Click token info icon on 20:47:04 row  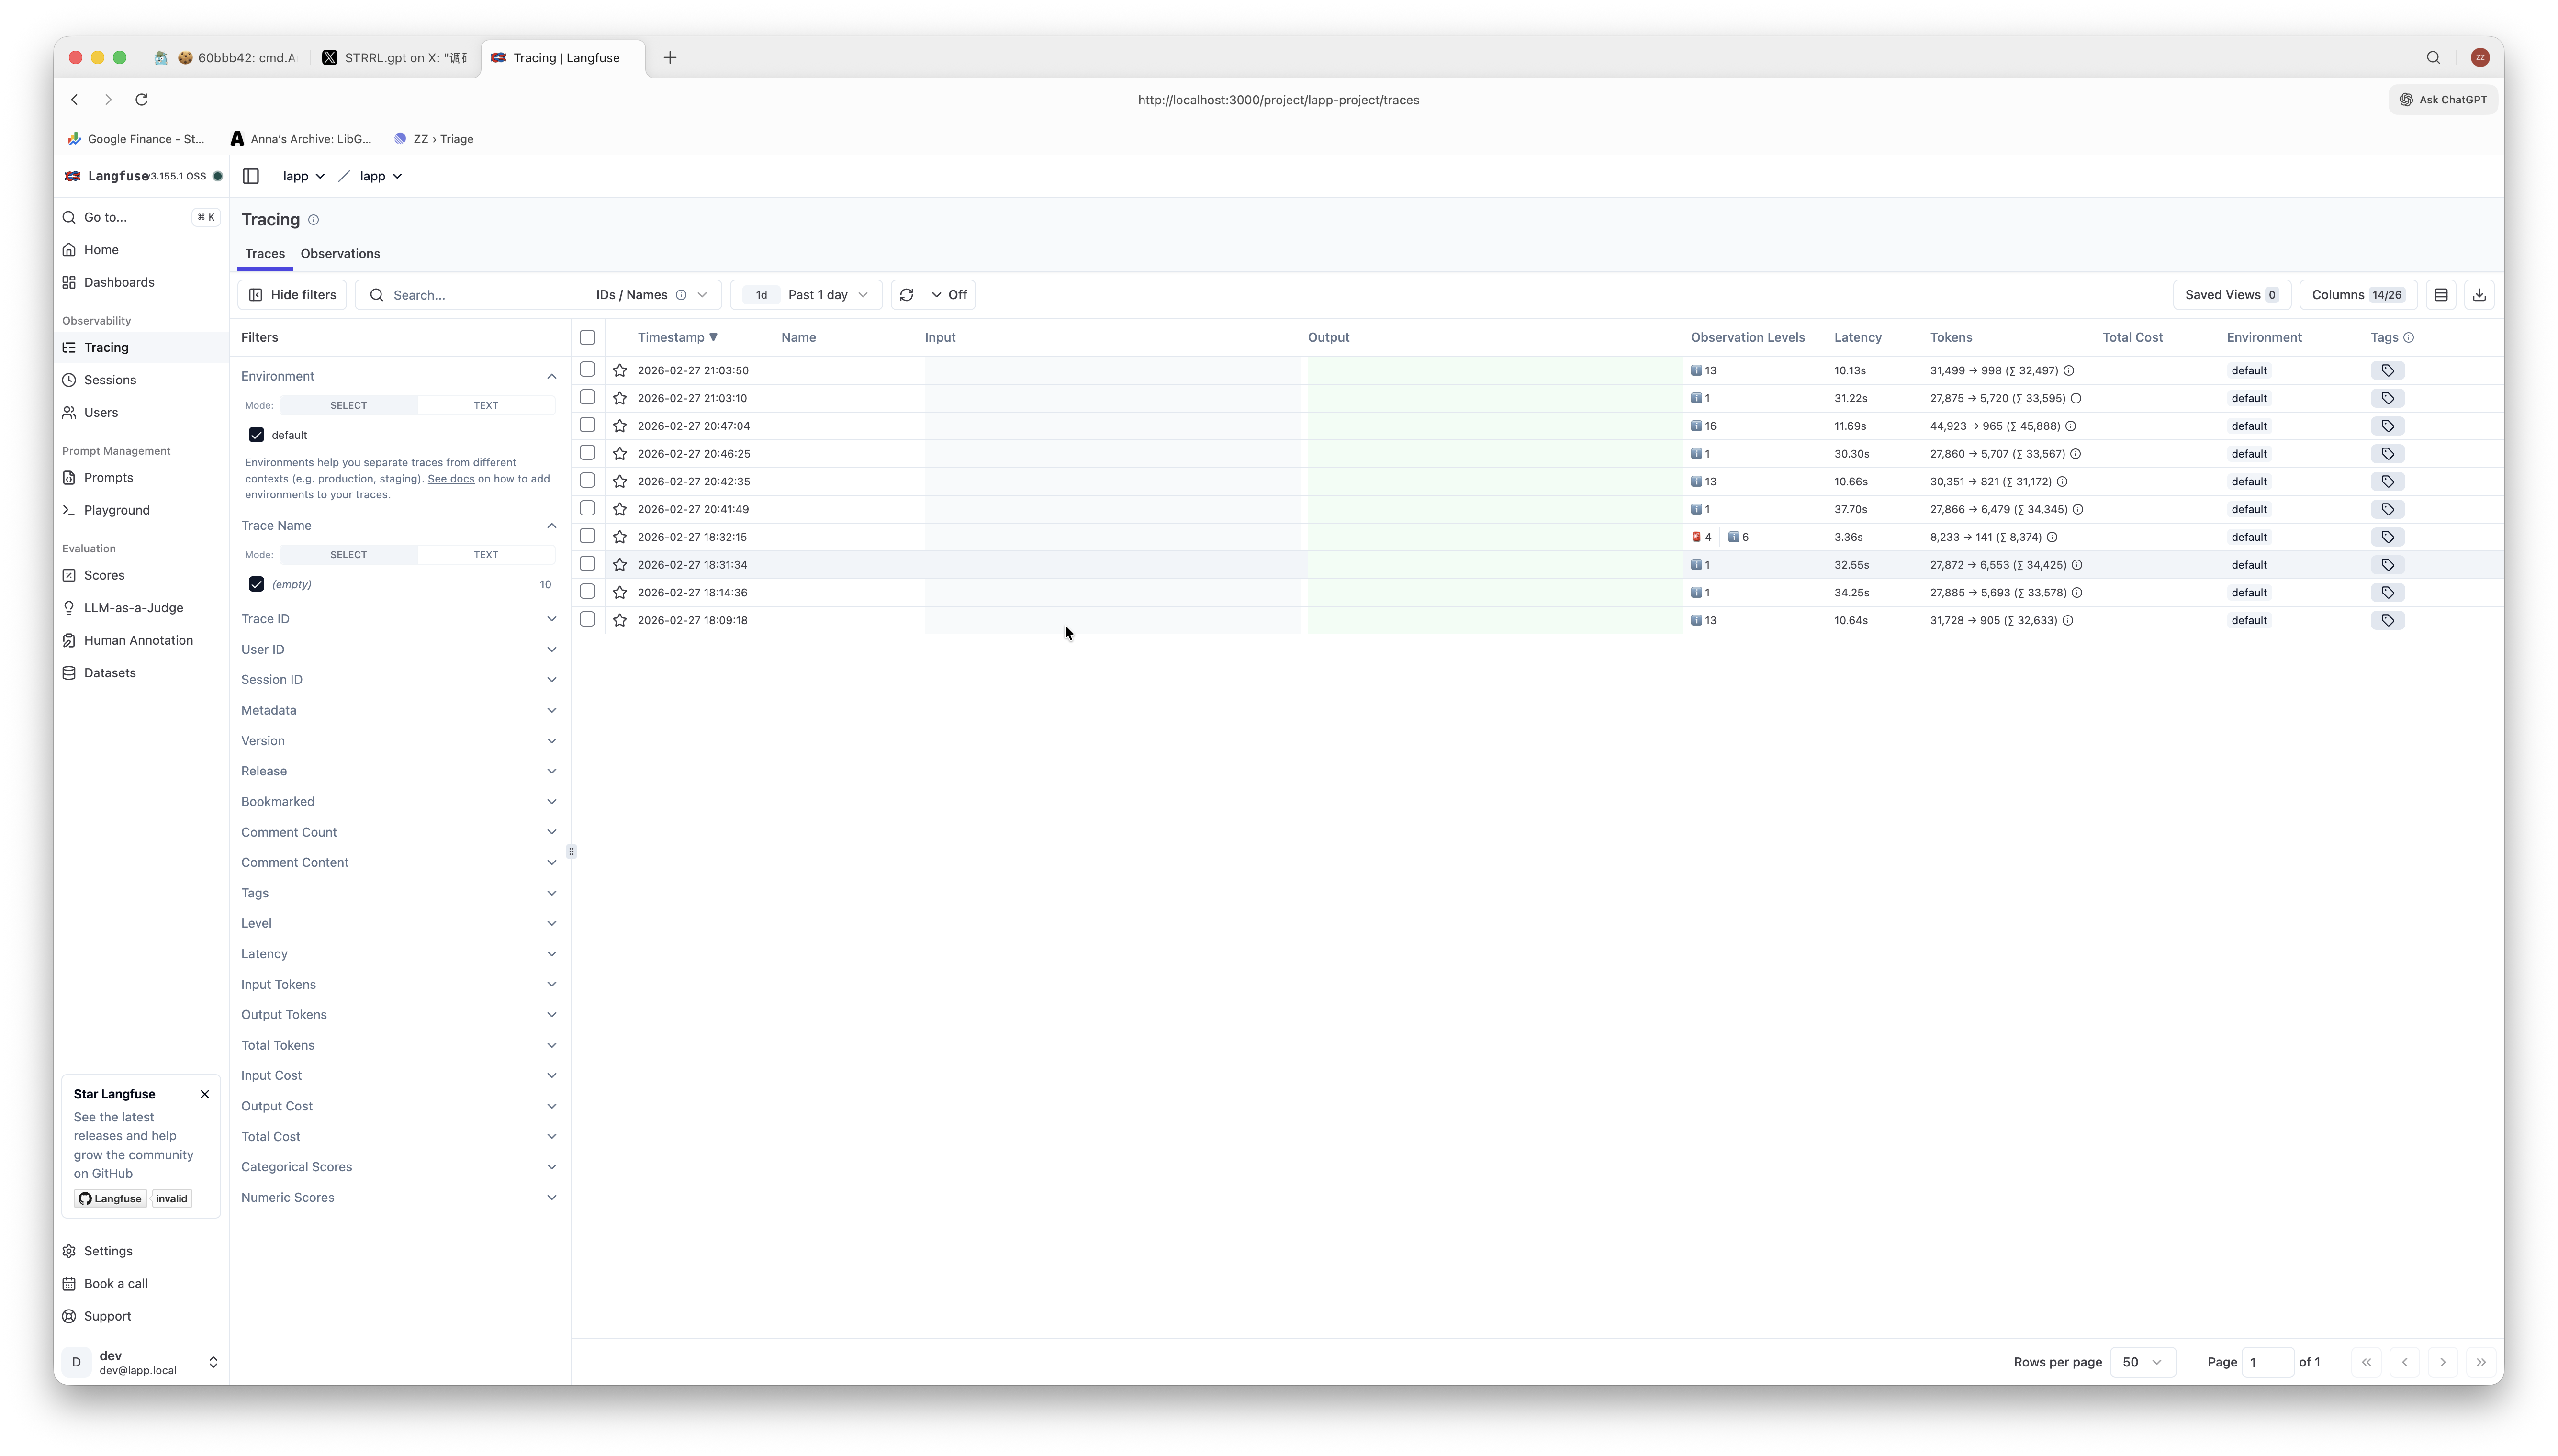coord(2071,426)
